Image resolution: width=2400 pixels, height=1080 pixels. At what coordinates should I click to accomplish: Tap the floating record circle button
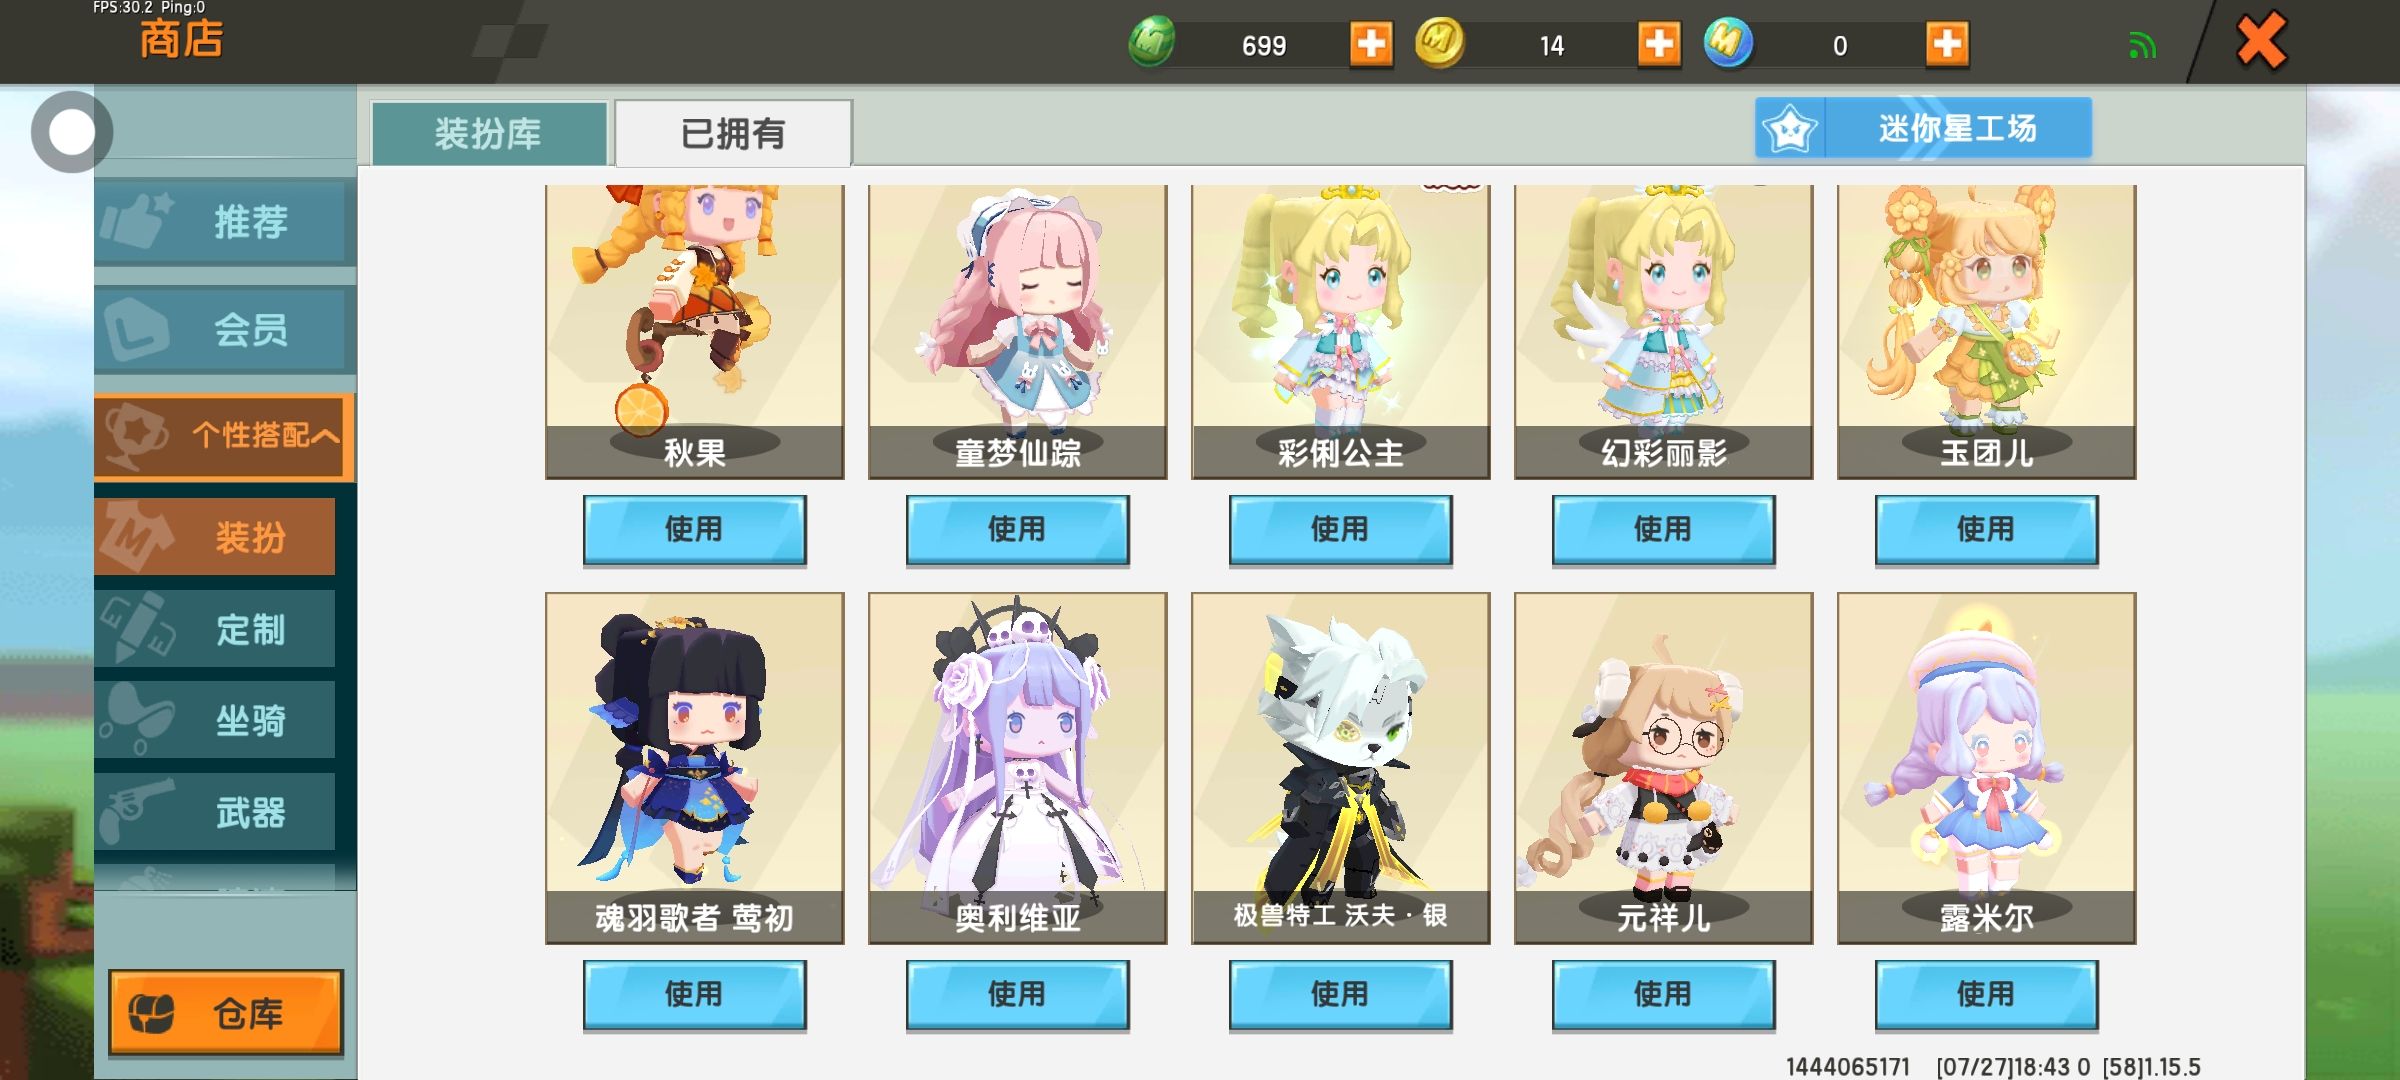pyautogui.click(x=71, y=132)
